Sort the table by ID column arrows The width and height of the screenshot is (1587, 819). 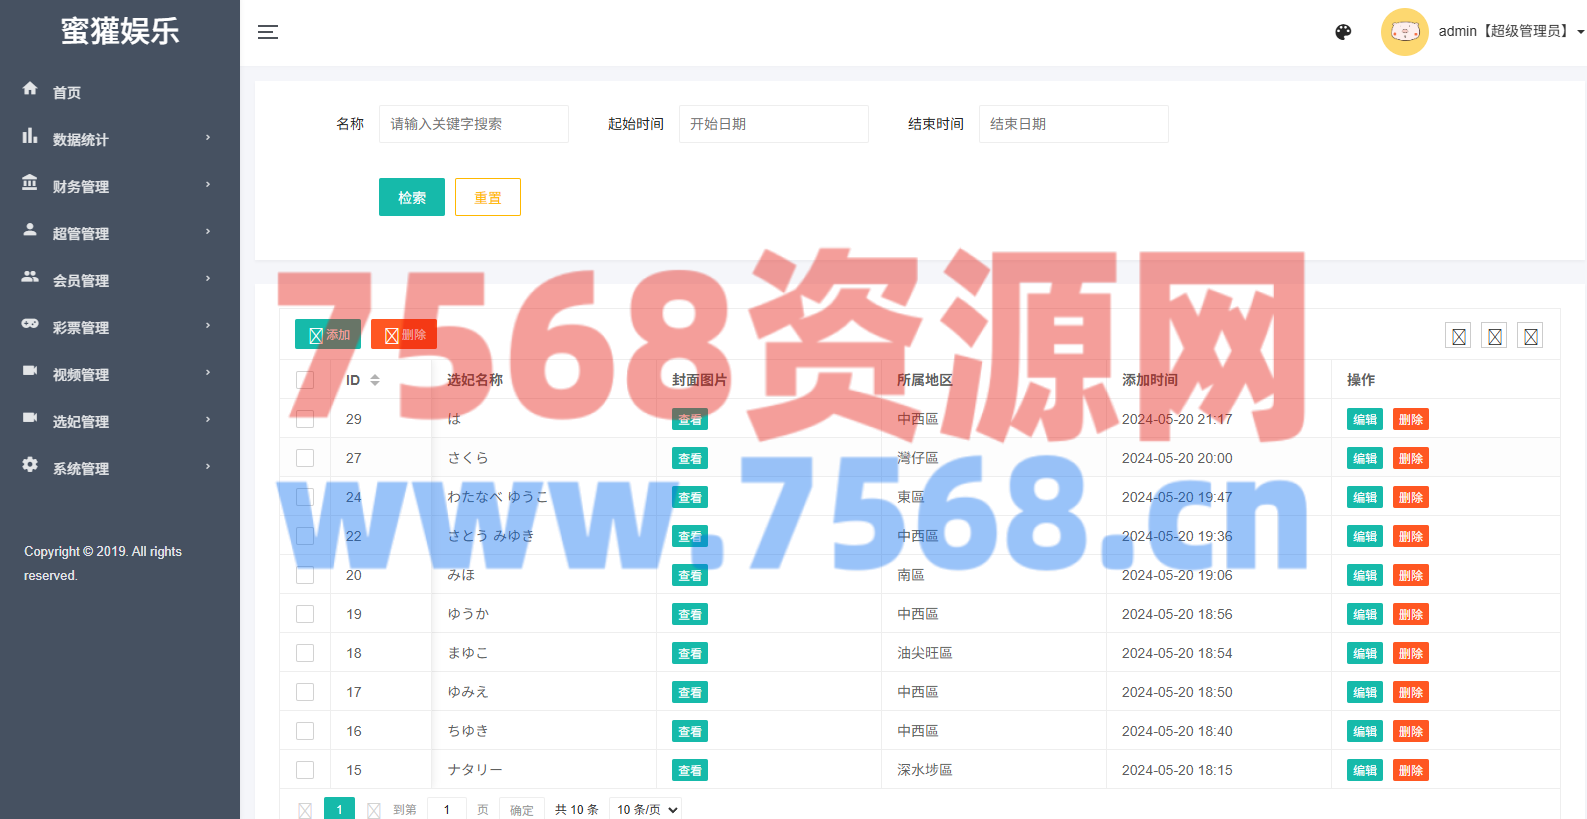tap(375, 380)
